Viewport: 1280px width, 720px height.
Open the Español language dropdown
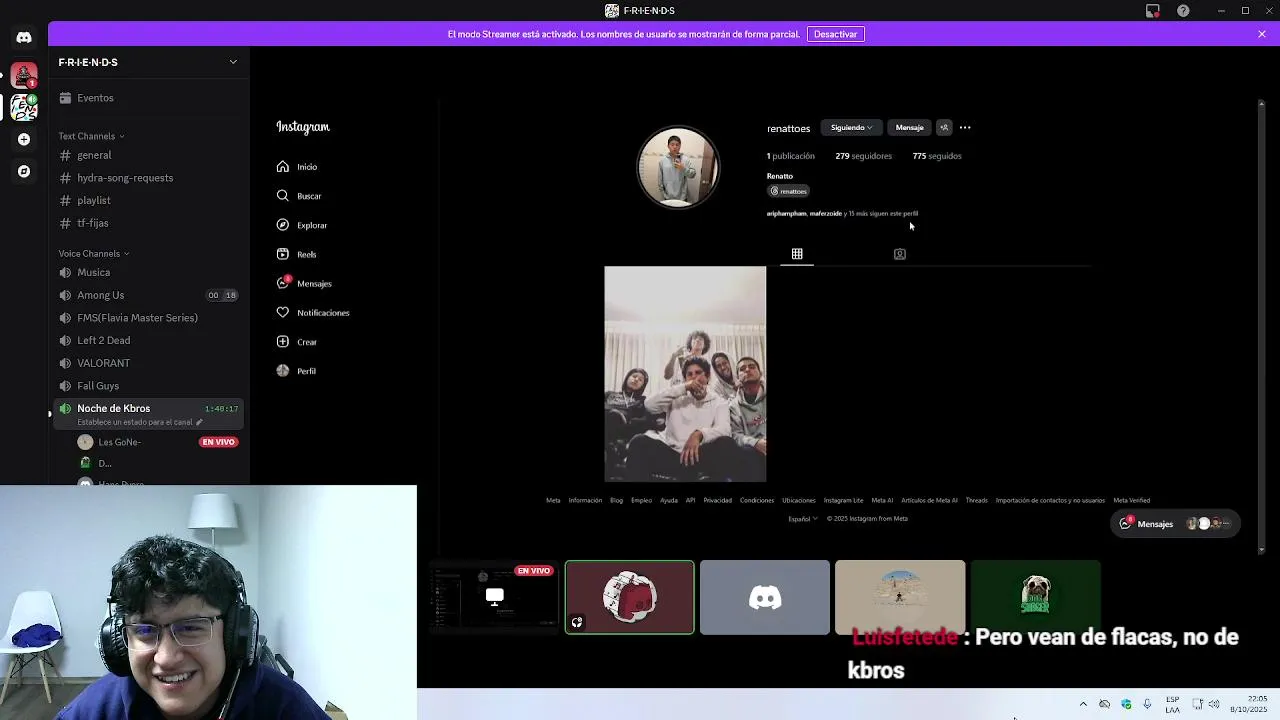pos(802,519)
